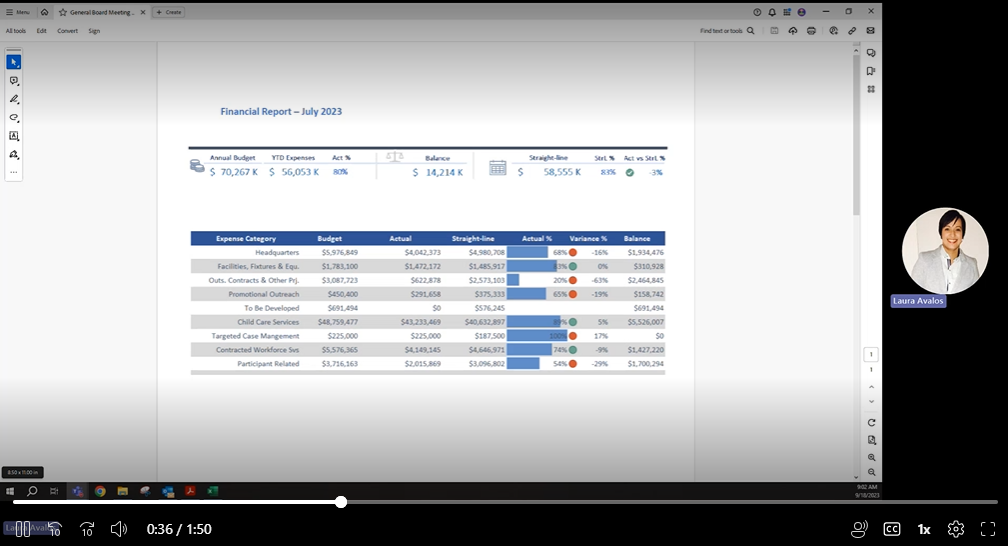Toggle closed captions with the CC button

891,529
